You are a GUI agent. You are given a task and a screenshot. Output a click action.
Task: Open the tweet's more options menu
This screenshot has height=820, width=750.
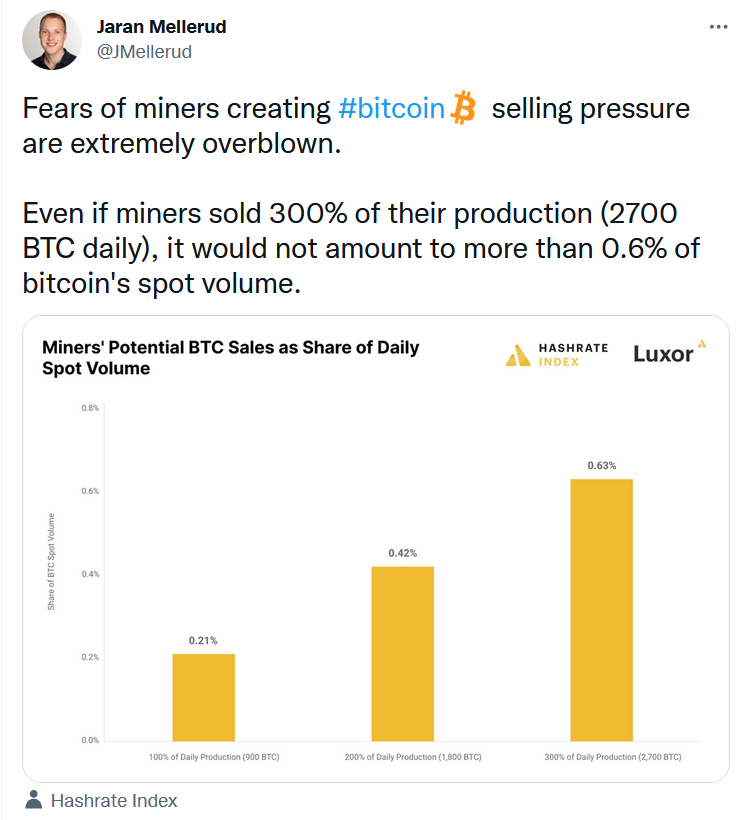(x=718, y=27)
